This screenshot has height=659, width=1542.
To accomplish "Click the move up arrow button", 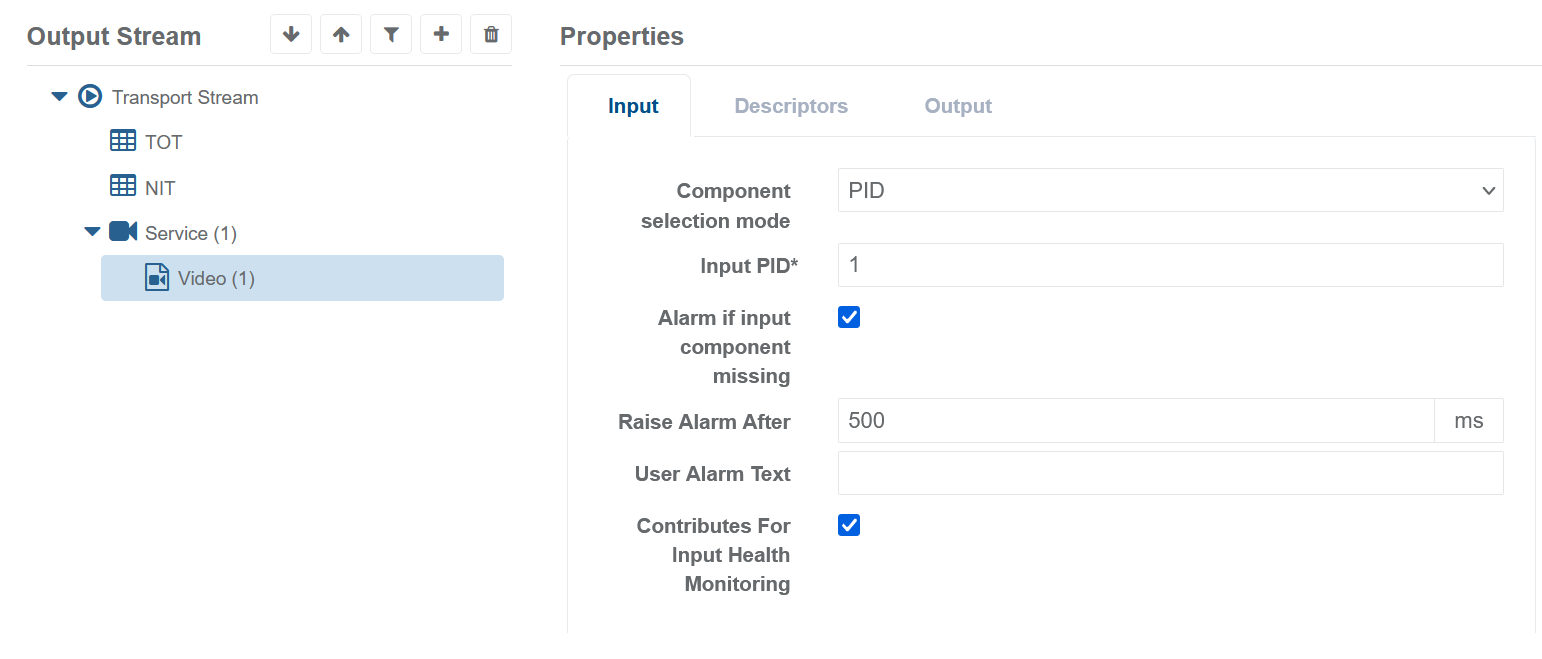I will 341,35.
